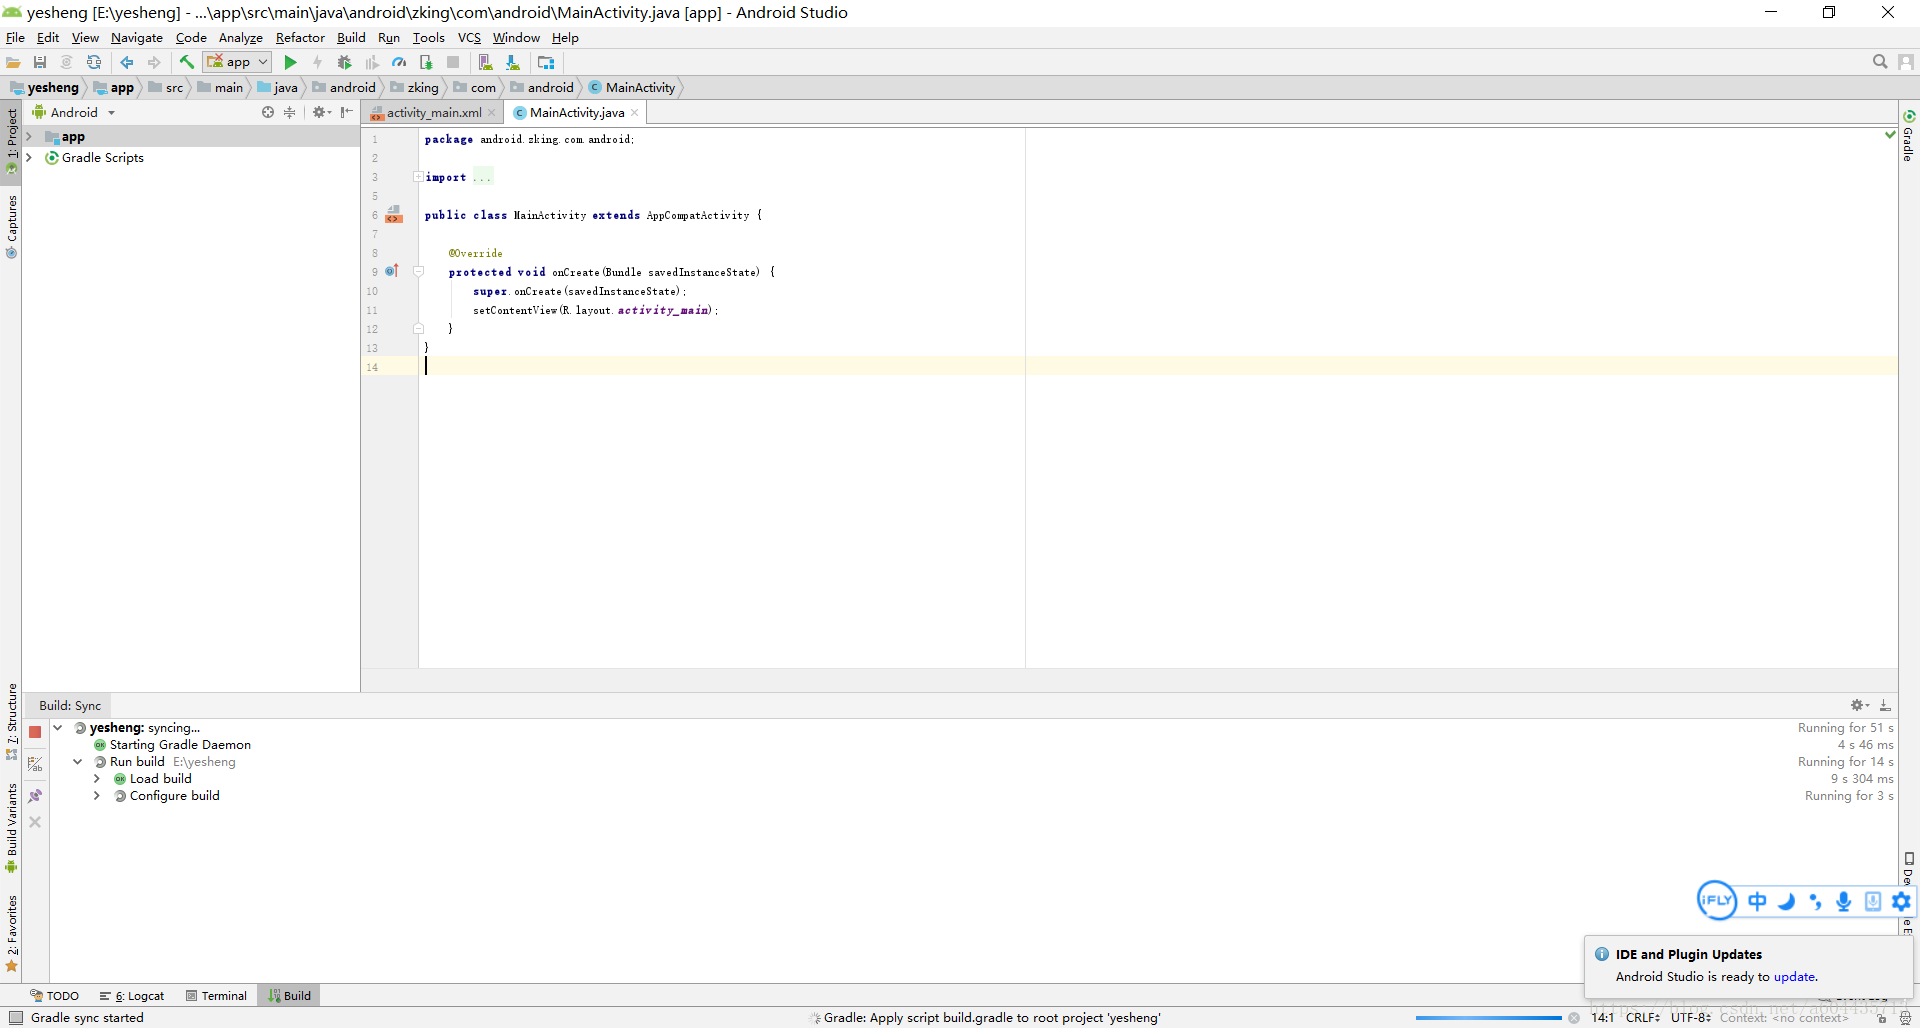
Task: Expand the Load build node
Action: pyautogui.click(x=97, y=779)
